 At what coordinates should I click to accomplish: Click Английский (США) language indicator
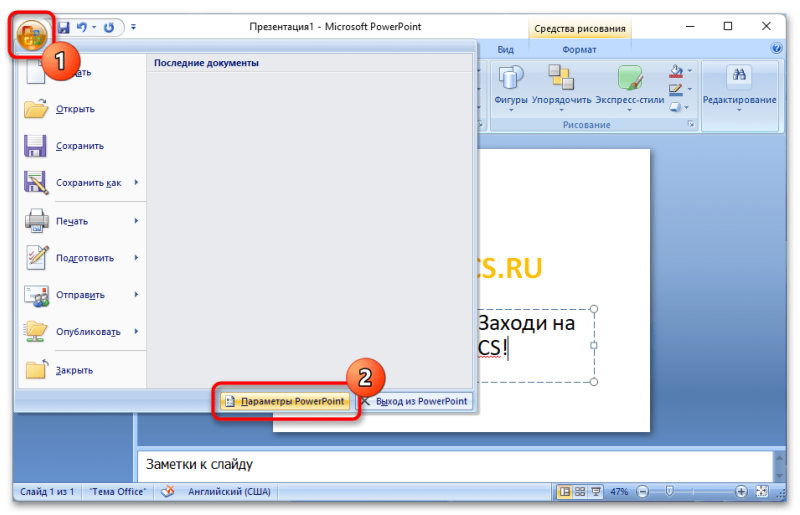tap(229, 492)
